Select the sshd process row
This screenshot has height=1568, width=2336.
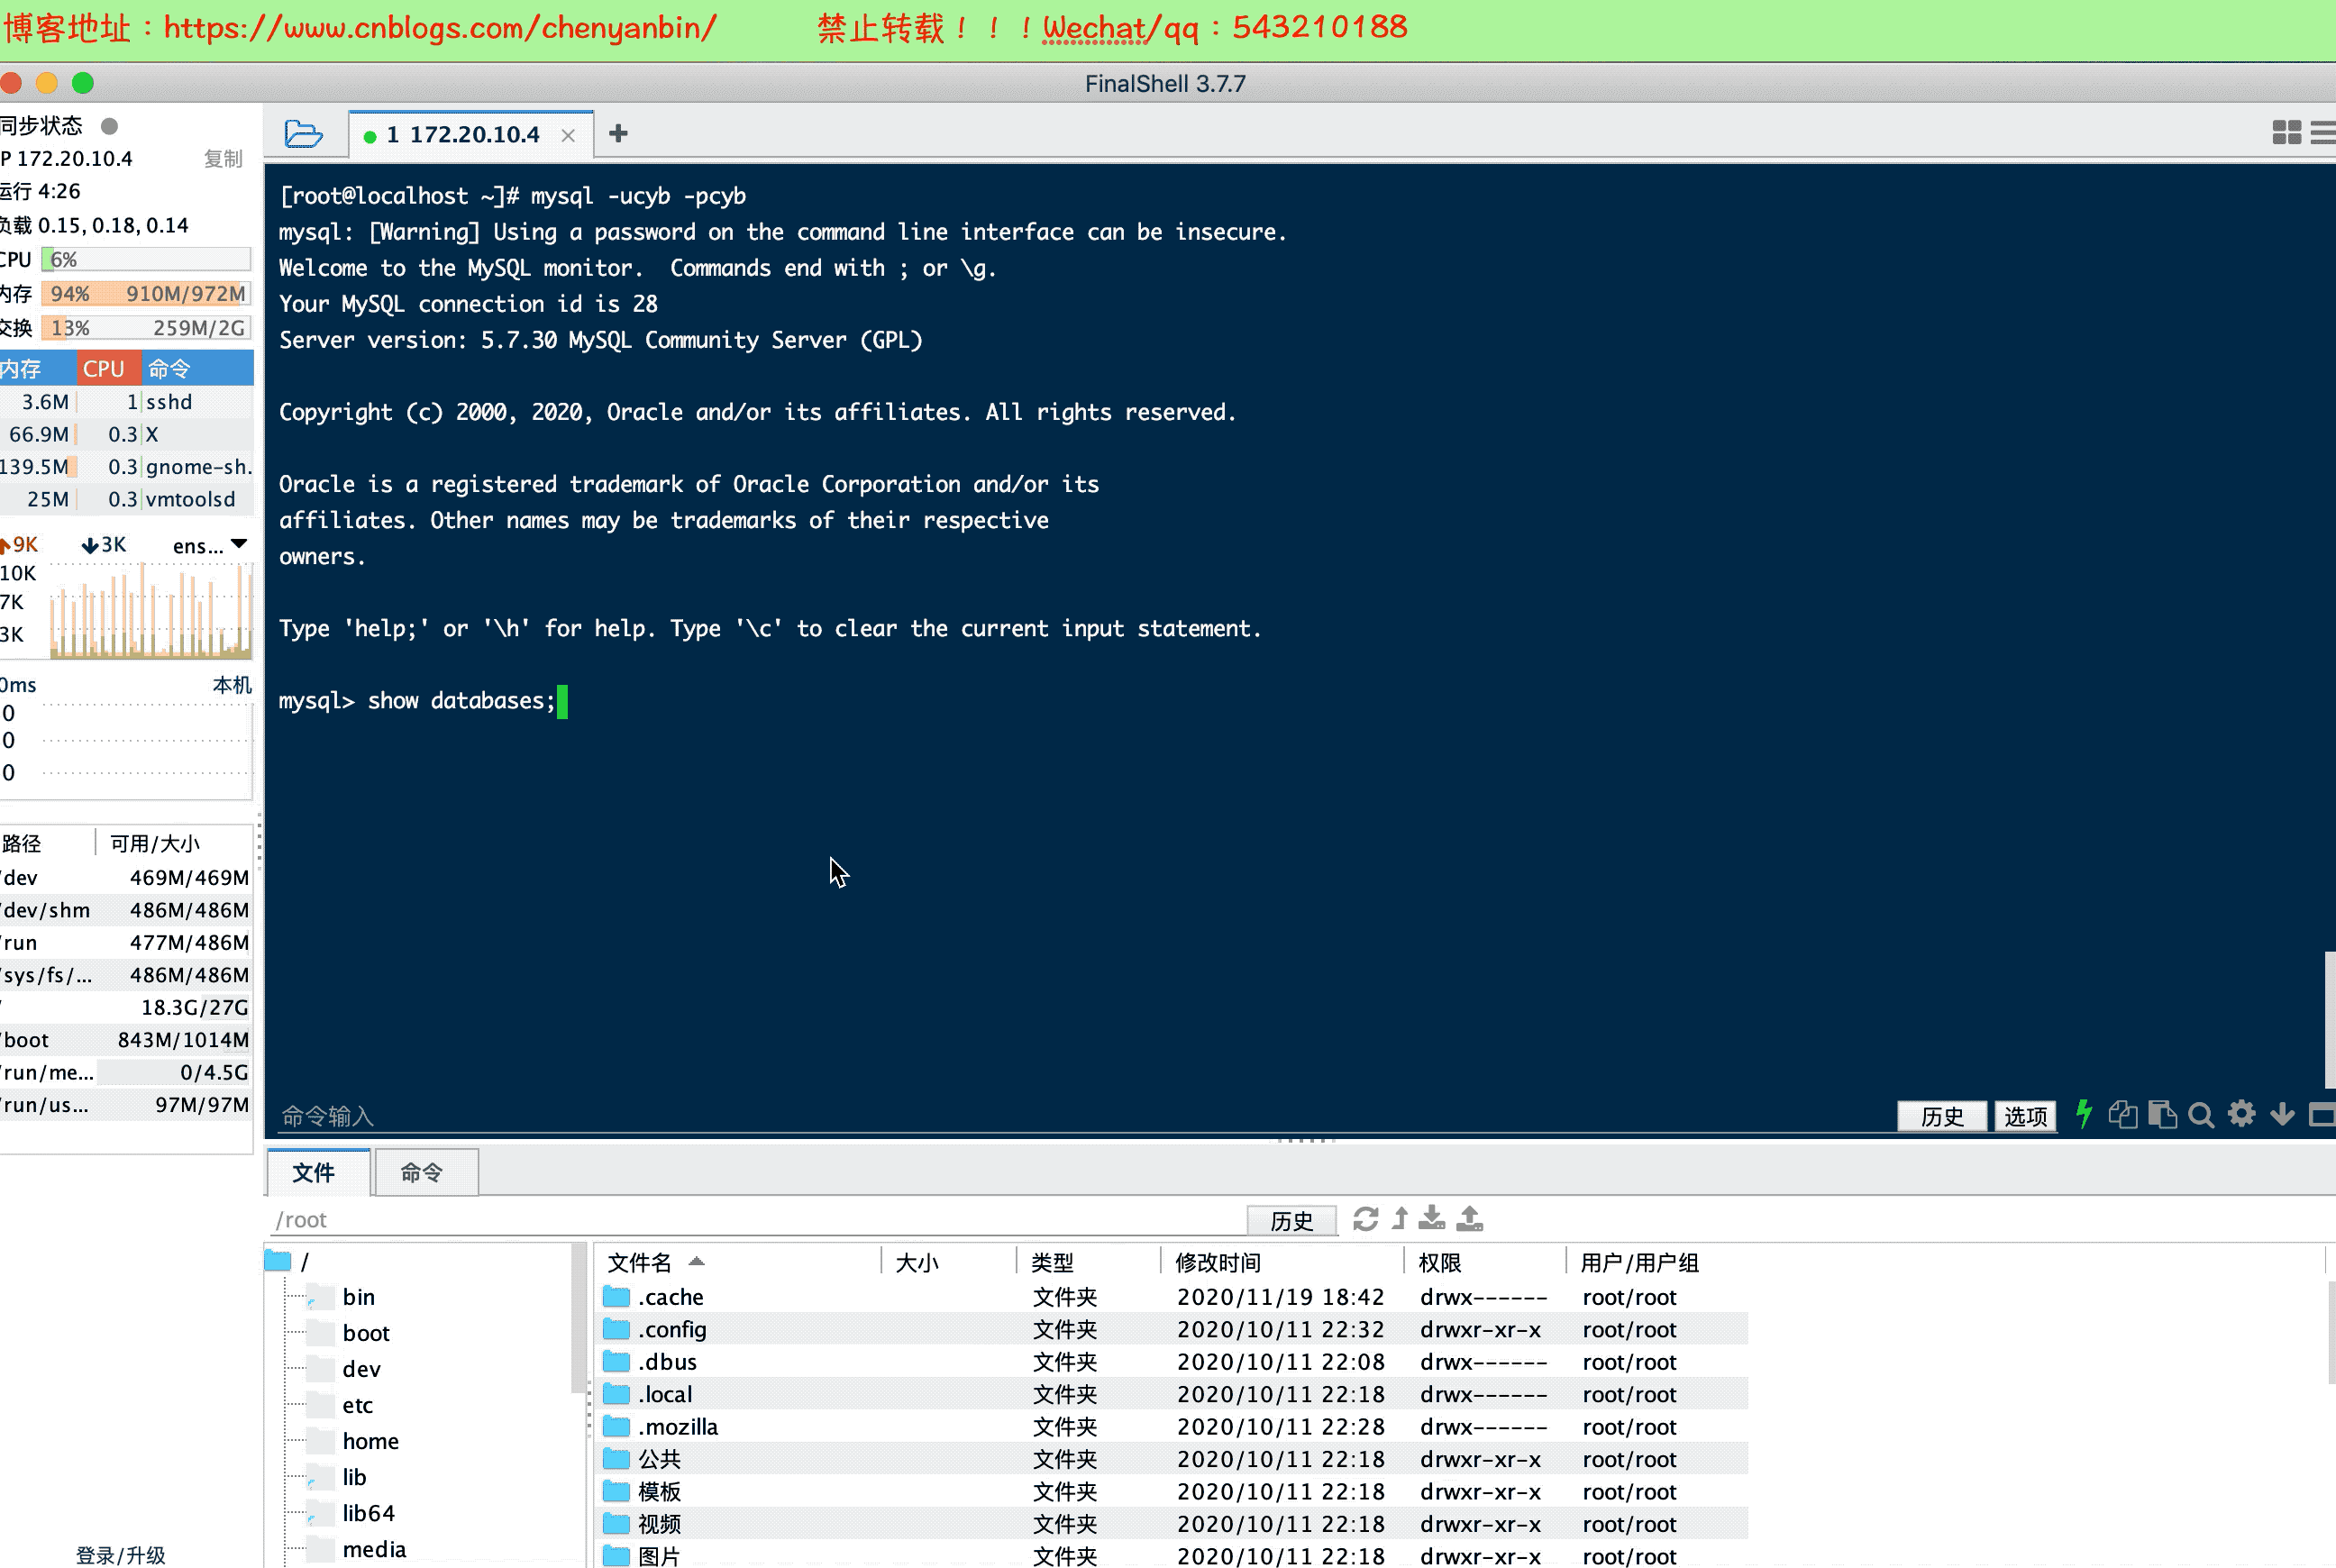tap(126, 402)
